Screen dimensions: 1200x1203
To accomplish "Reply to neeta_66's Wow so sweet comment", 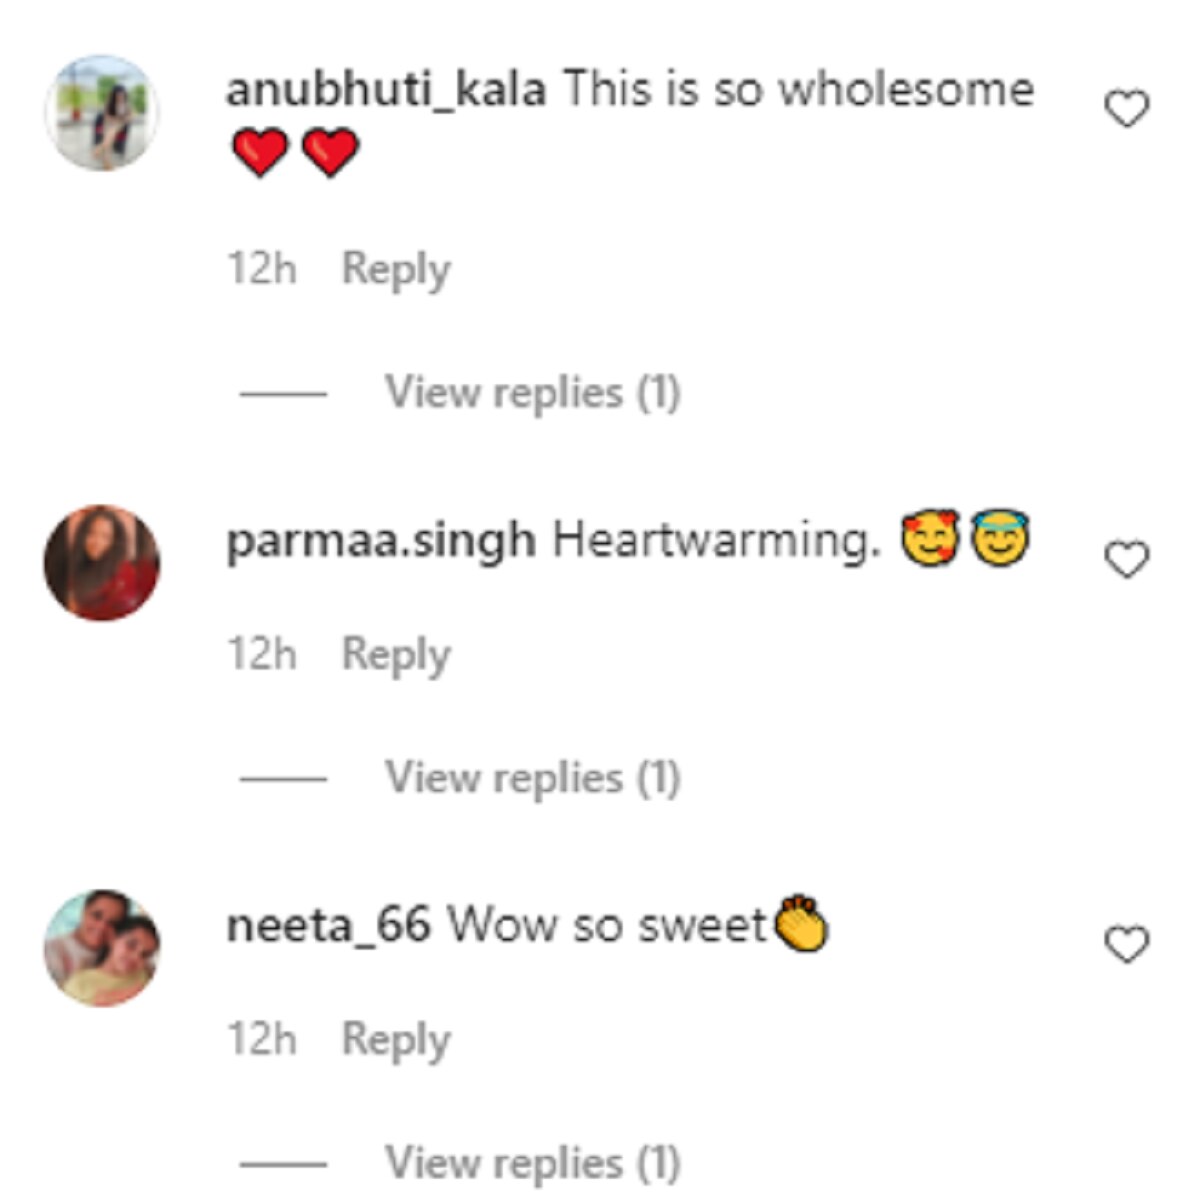I will (396, 1040).
